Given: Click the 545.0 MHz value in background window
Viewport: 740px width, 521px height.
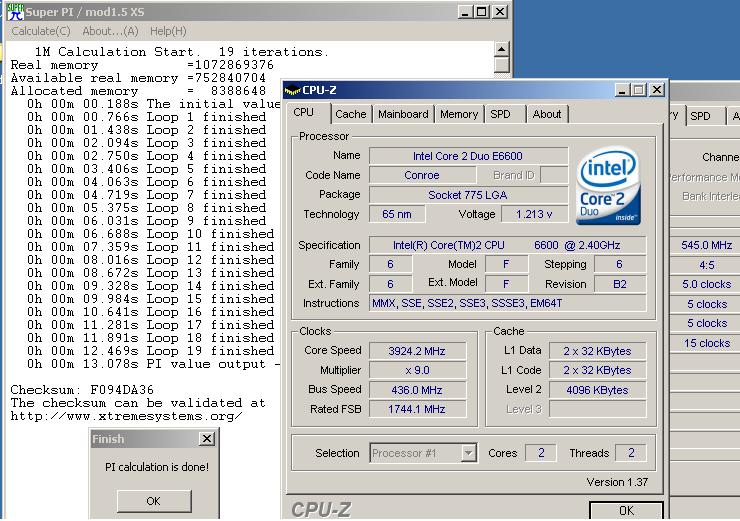Looking at the screenshot, I should click(706, 245).
